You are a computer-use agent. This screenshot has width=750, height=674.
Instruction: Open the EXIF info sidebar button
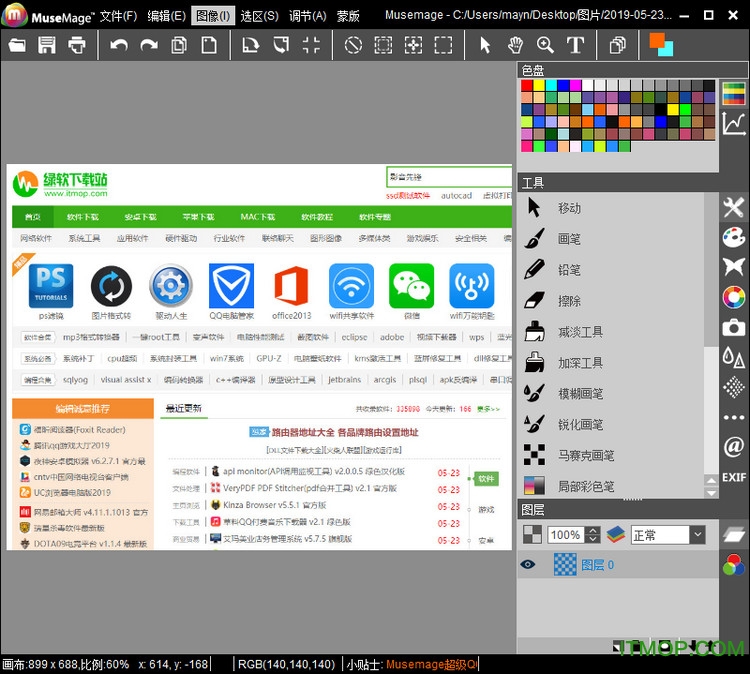tap(734, 477)
